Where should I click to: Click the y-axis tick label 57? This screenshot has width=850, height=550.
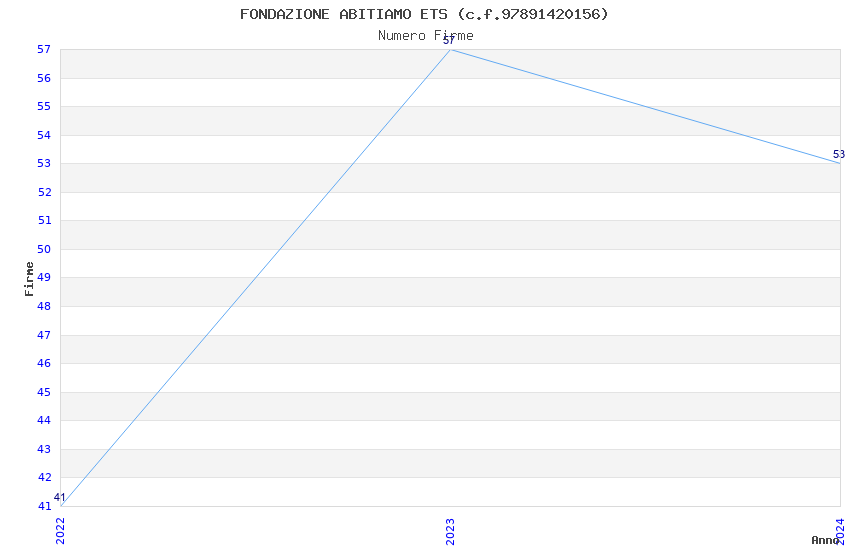tap(44, 50)
